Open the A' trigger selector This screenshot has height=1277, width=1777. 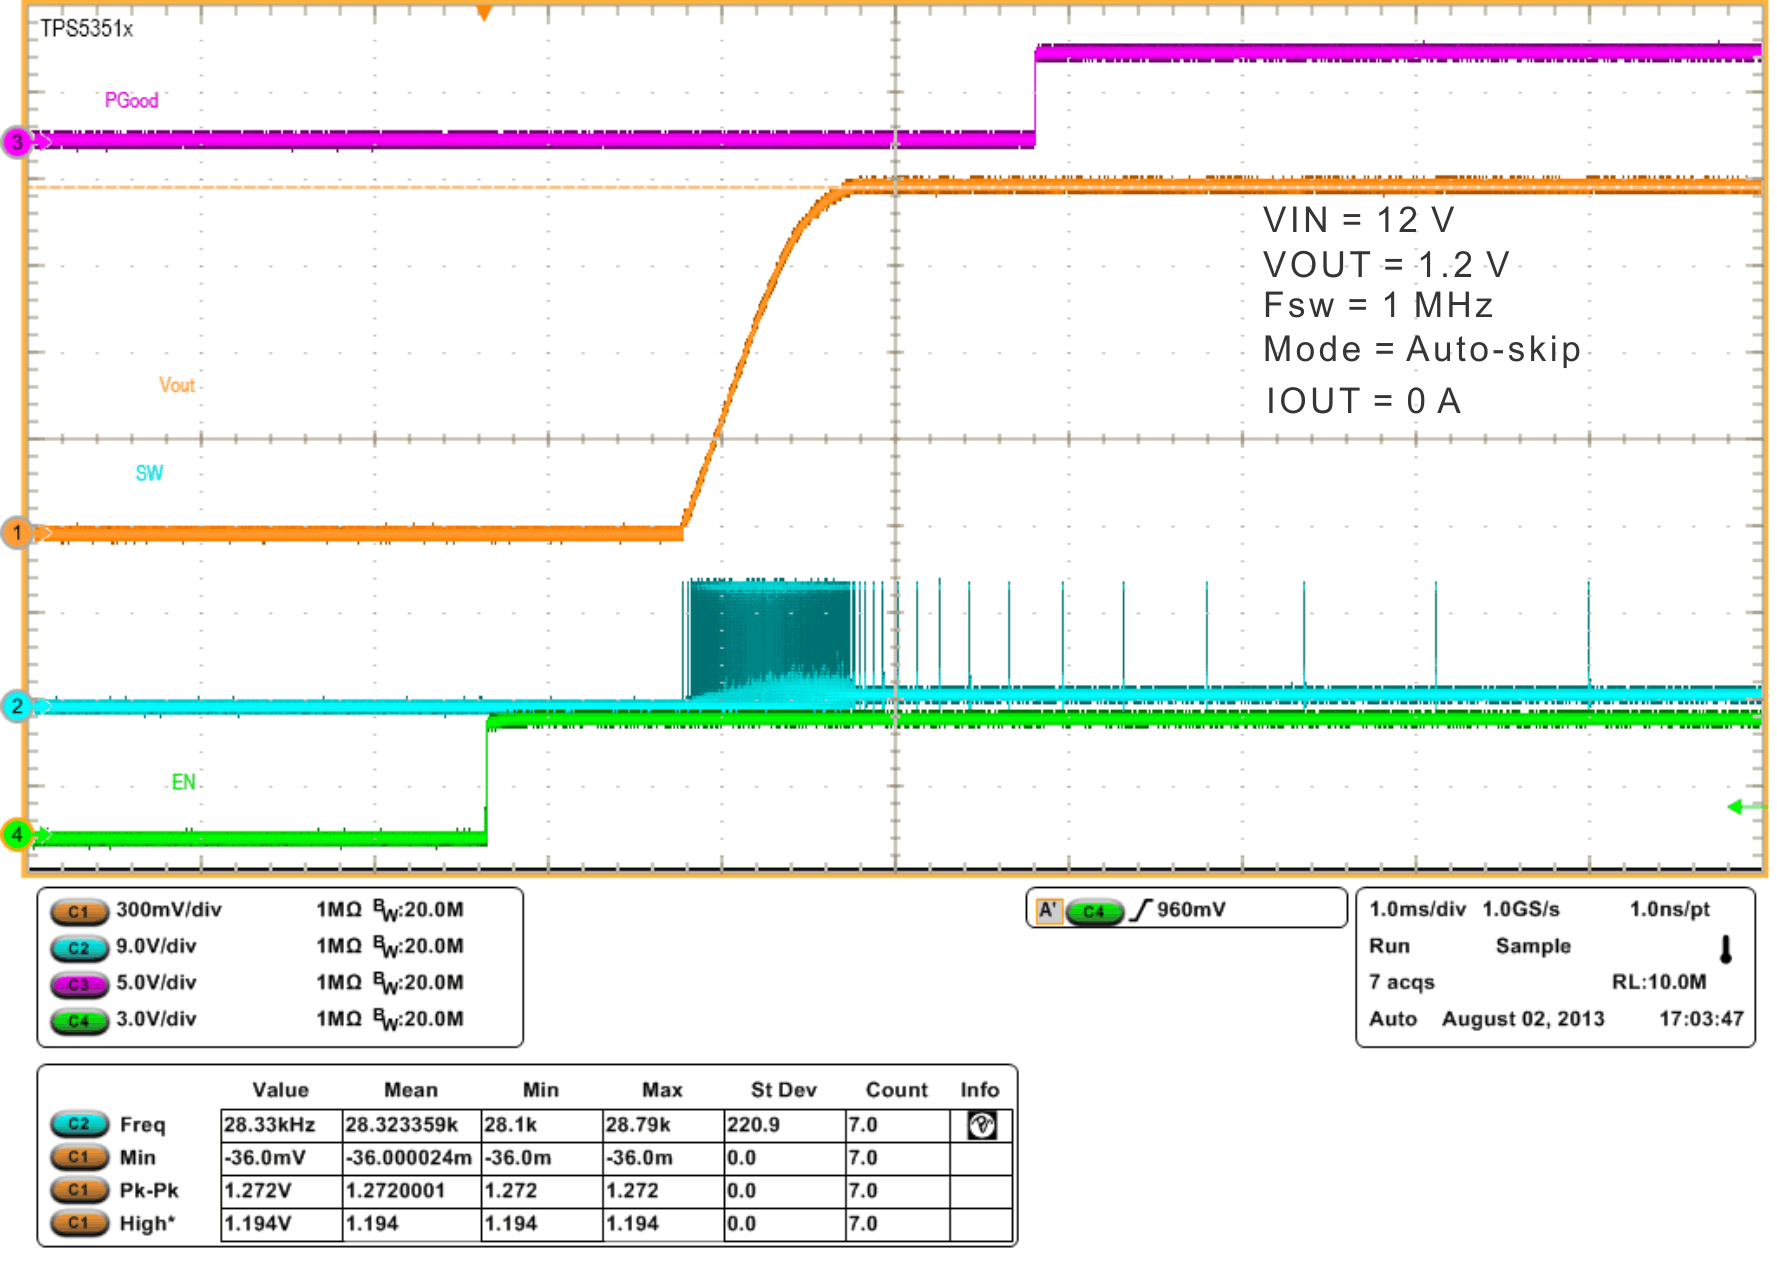(1047, 910)
